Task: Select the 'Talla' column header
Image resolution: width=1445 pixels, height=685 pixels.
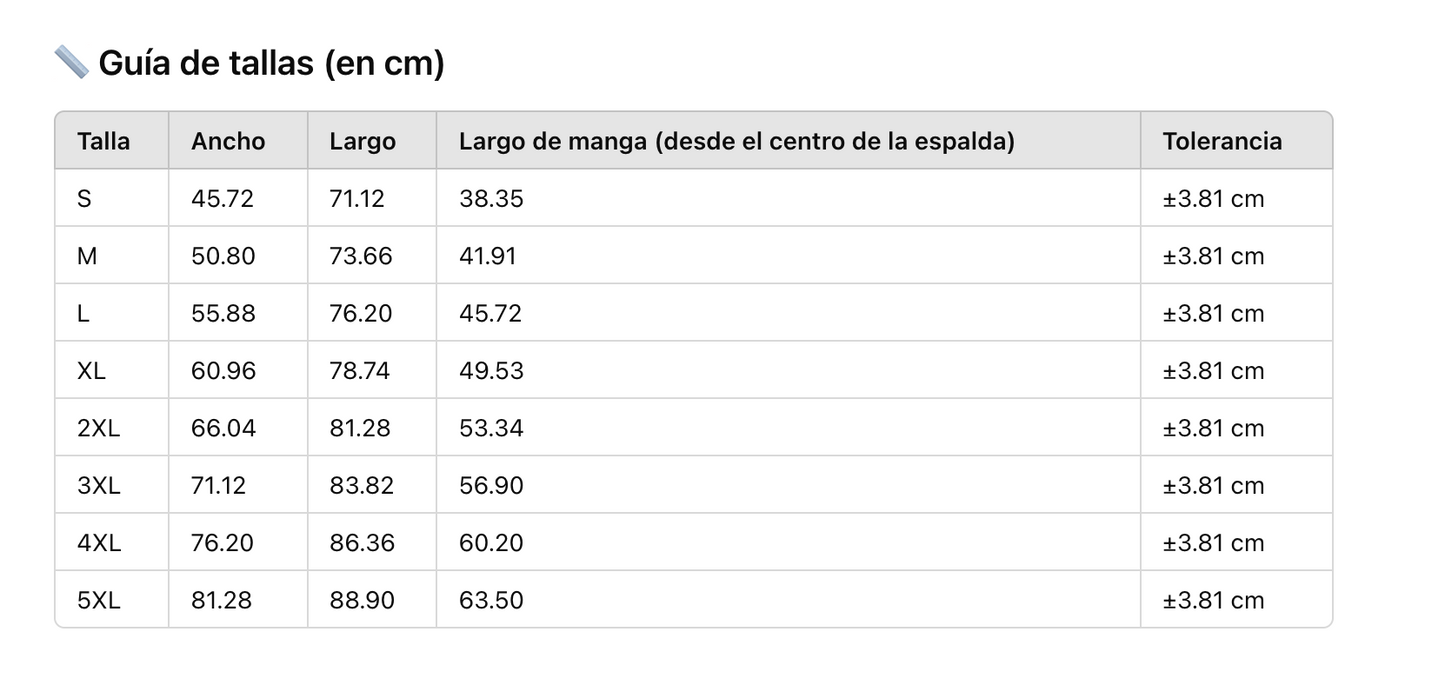Action: click(x=104, y=141)
